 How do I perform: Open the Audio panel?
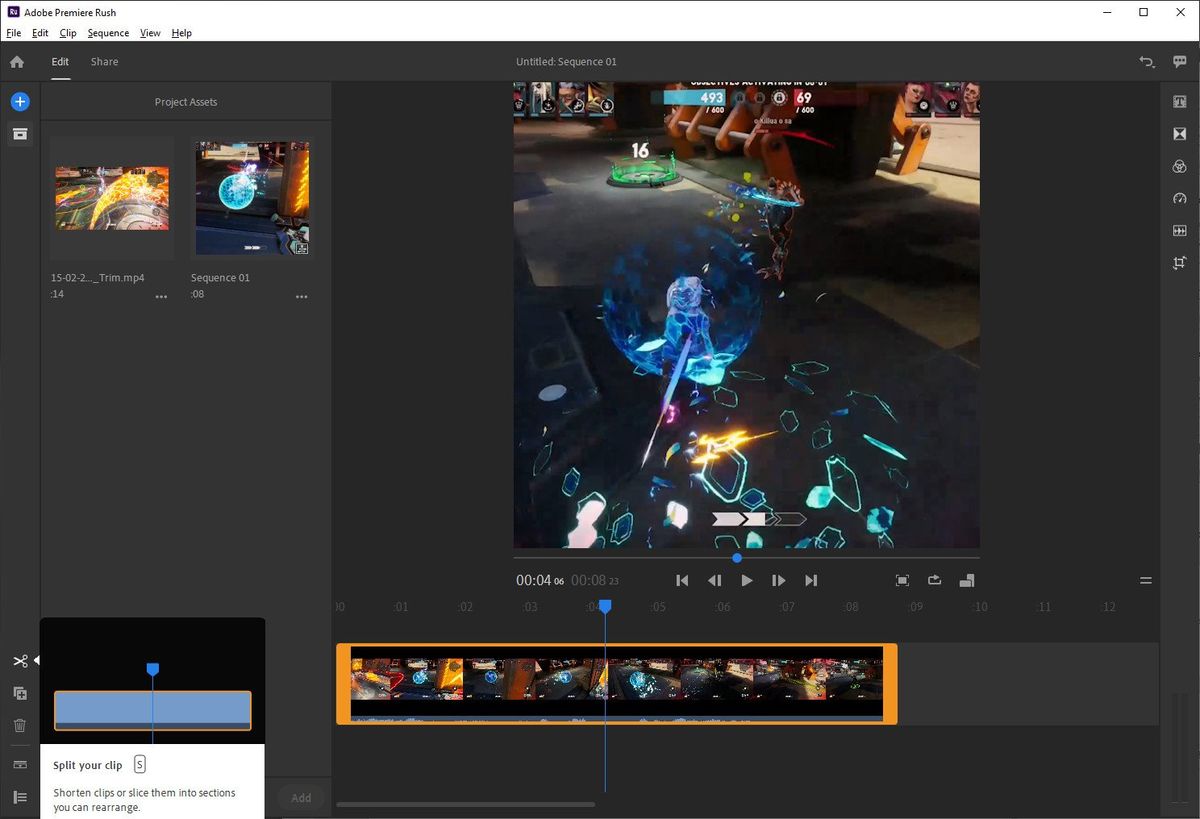click(1179, 230)
